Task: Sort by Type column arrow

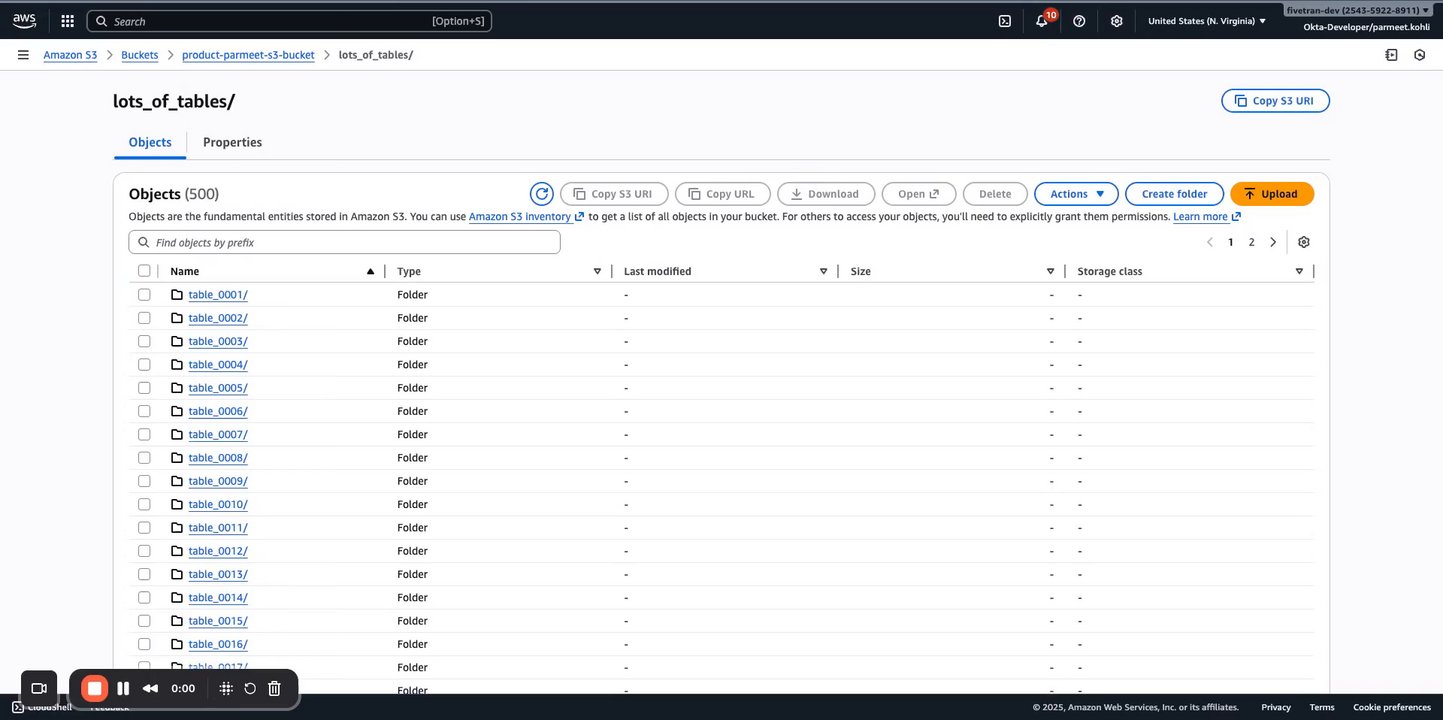Action: (x=597, y=271)
